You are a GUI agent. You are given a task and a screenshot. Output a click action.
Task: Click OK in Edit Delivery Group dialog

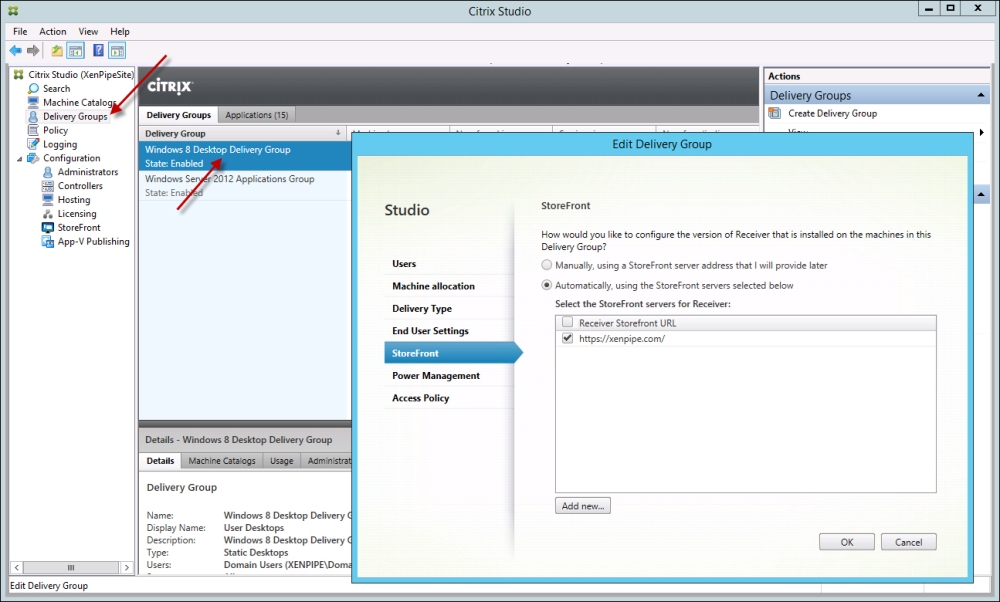pyautogui.click(x=847, y=542)
